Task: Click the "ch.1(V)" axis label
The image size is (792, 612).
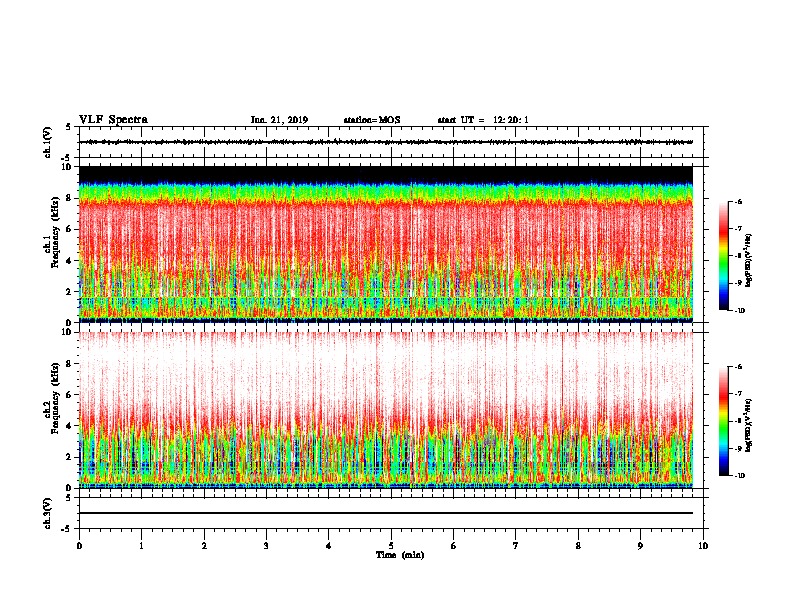Action: click(x=47, y=142)
